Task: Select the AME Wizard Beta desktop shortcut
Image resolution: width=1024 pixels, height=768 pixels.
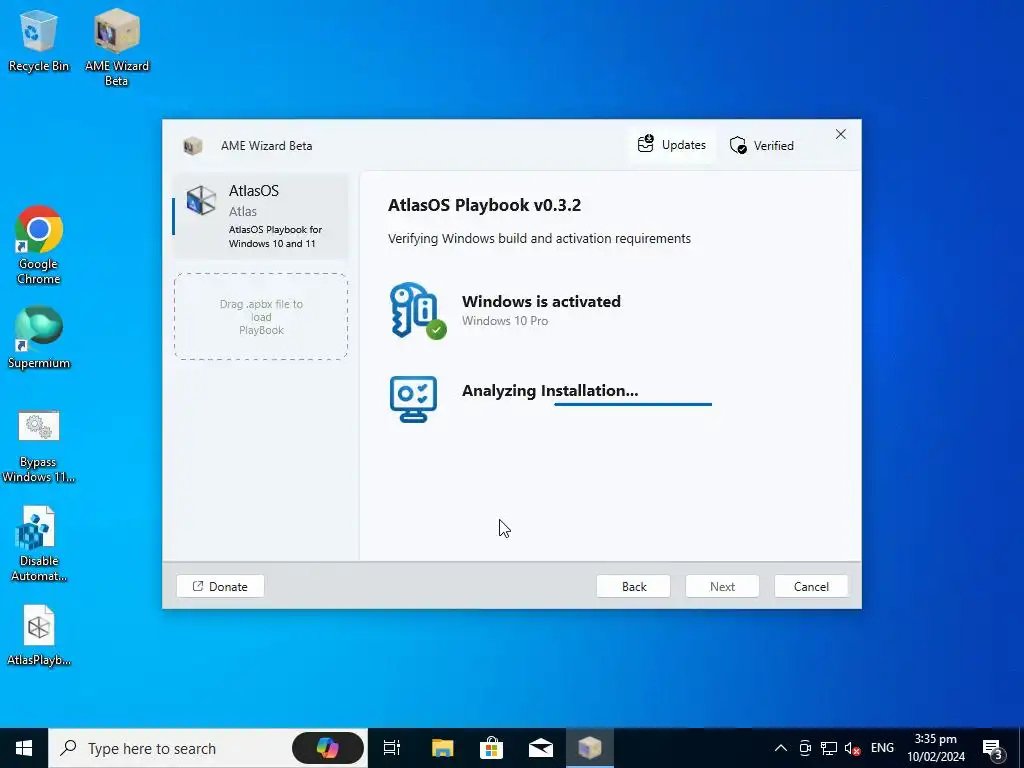Action: point(116,47)
